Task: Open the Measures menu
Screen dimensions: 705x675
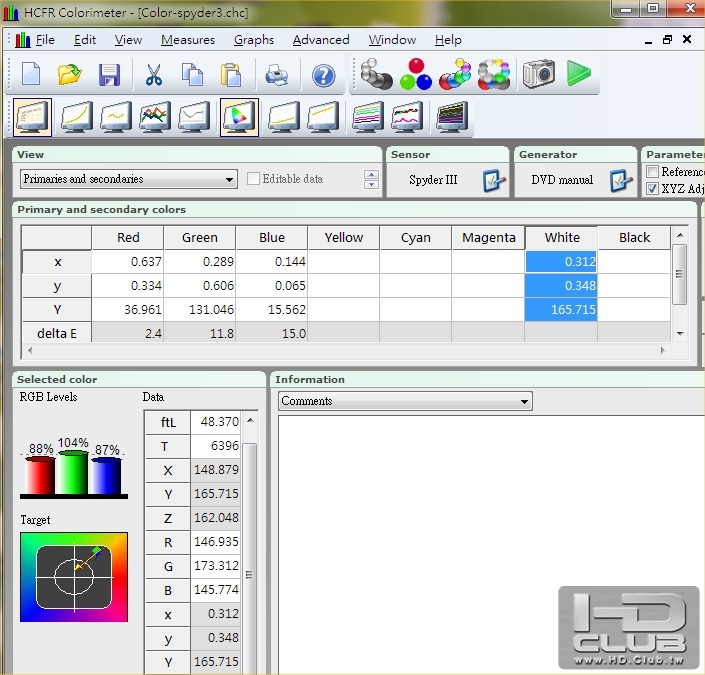Action: 187,40
